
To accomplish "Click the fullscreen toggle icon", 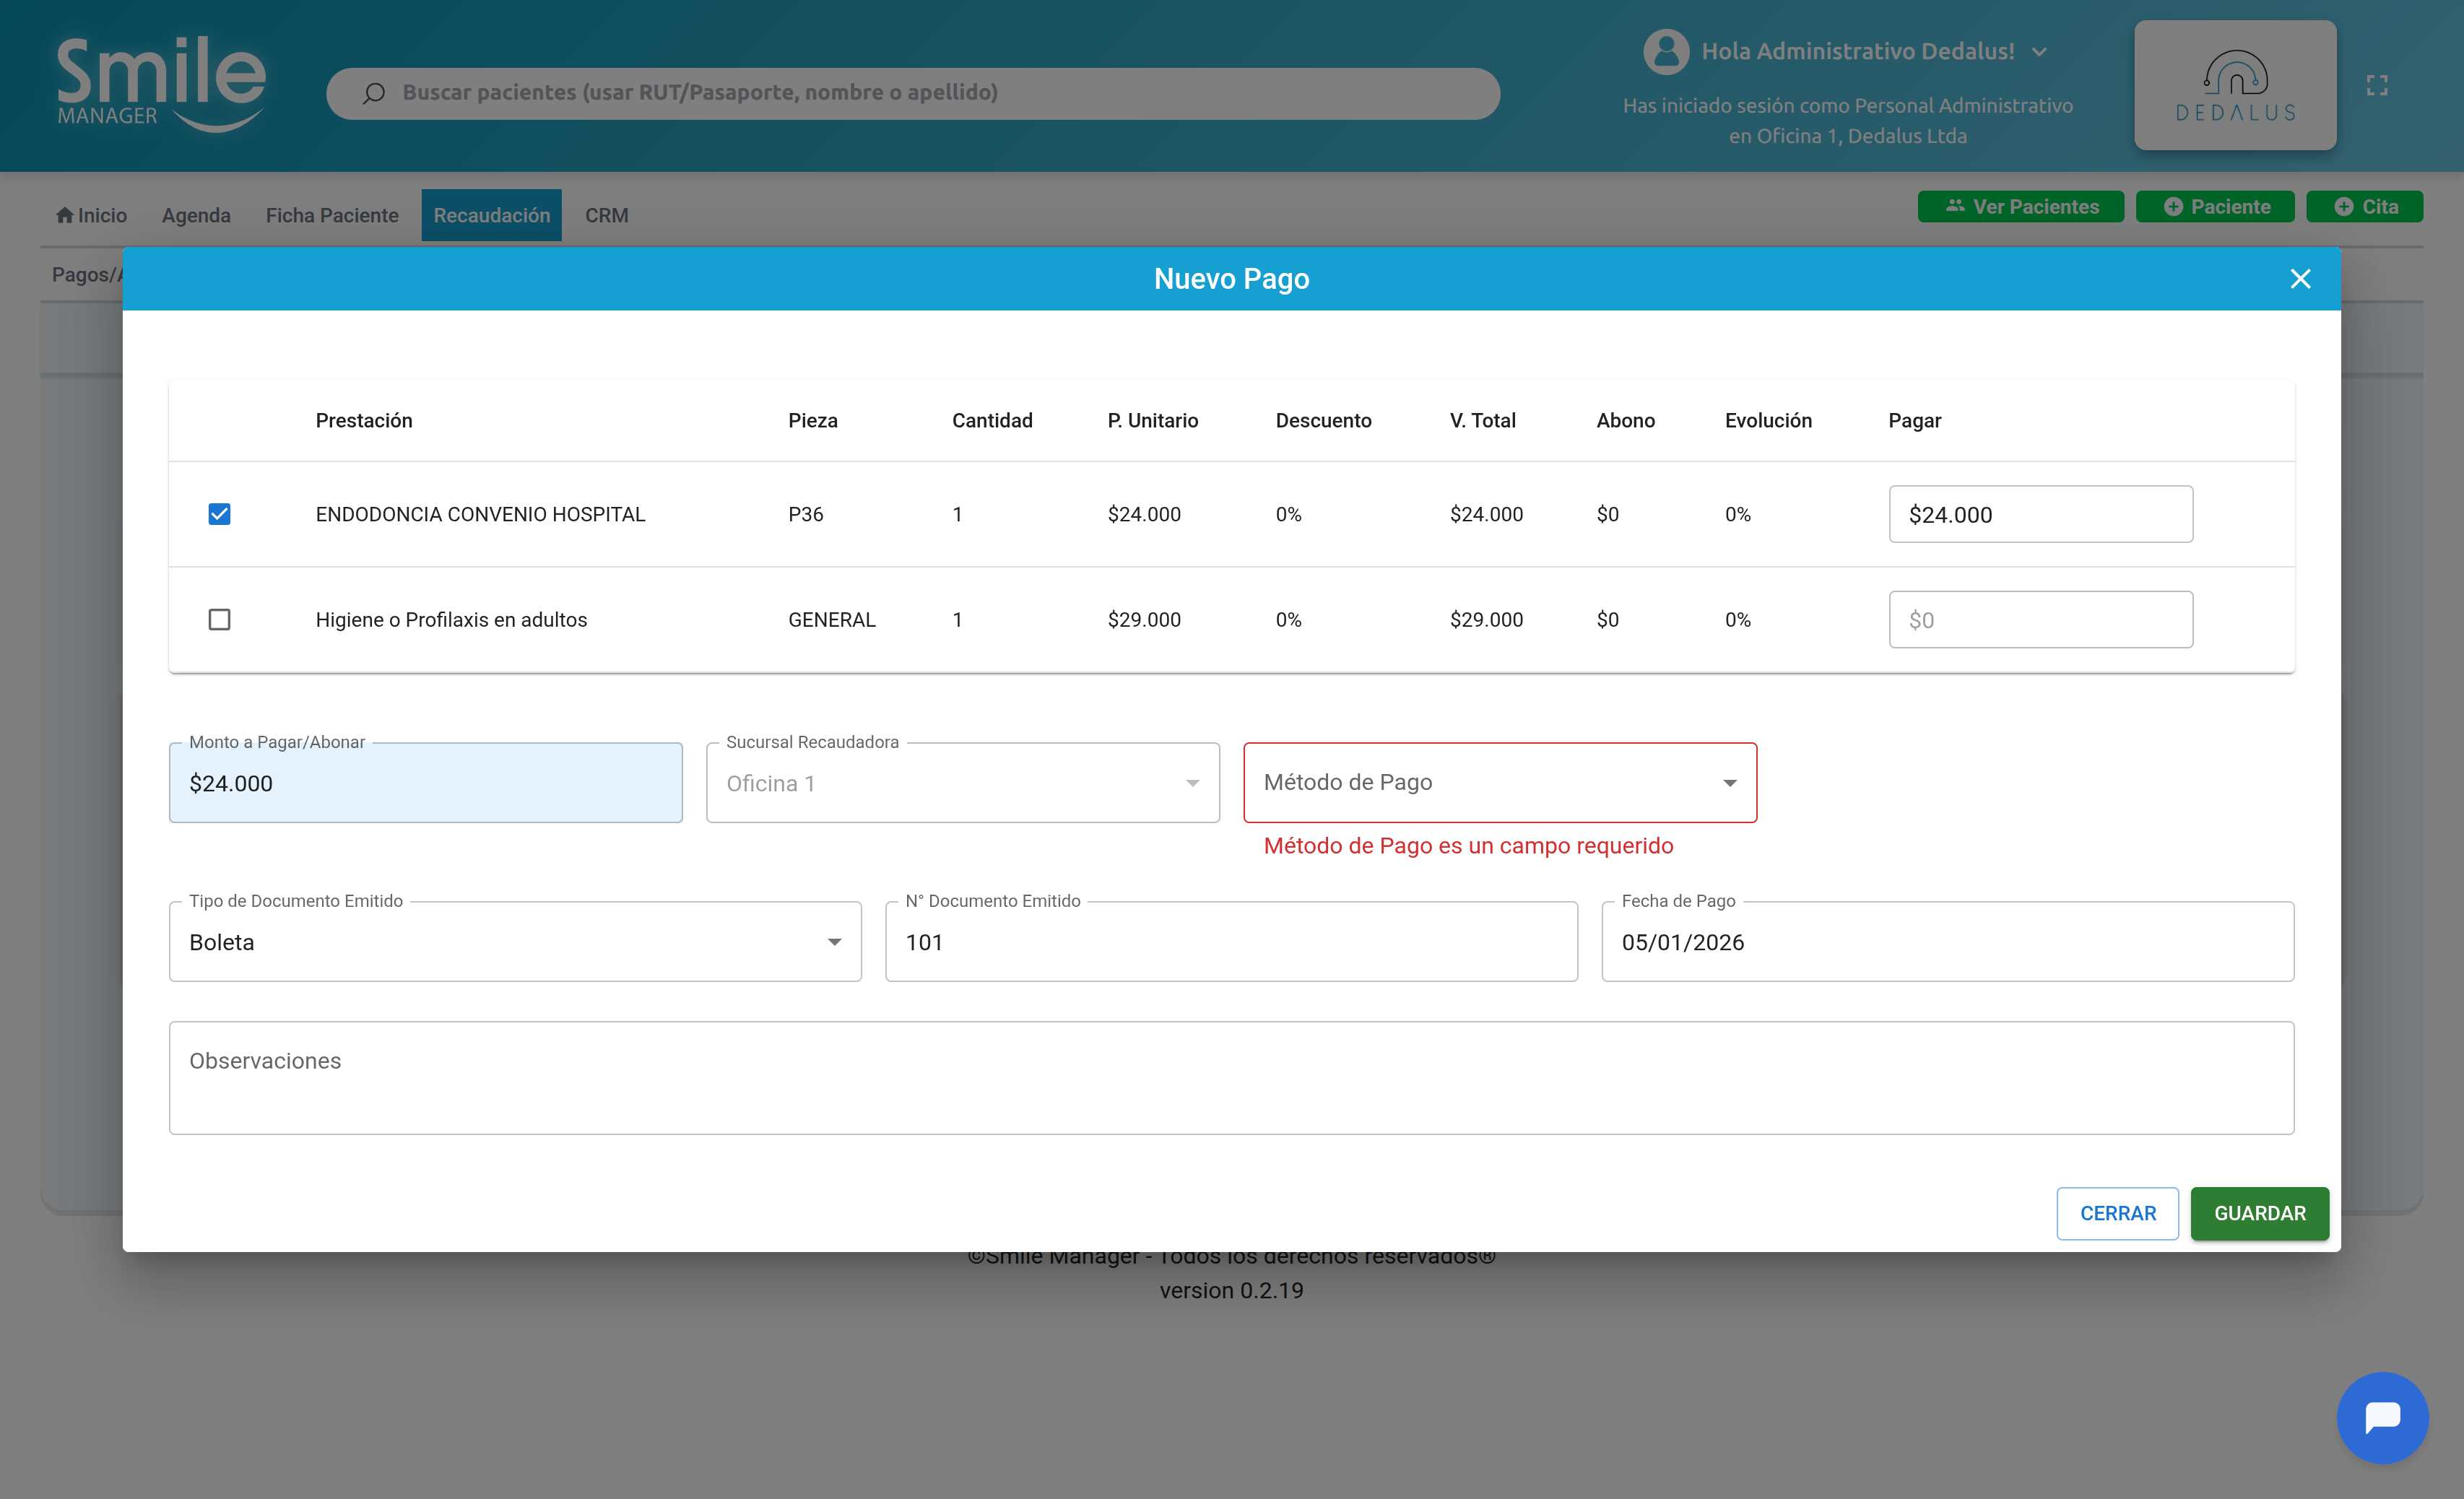I will coord(2376,86).
